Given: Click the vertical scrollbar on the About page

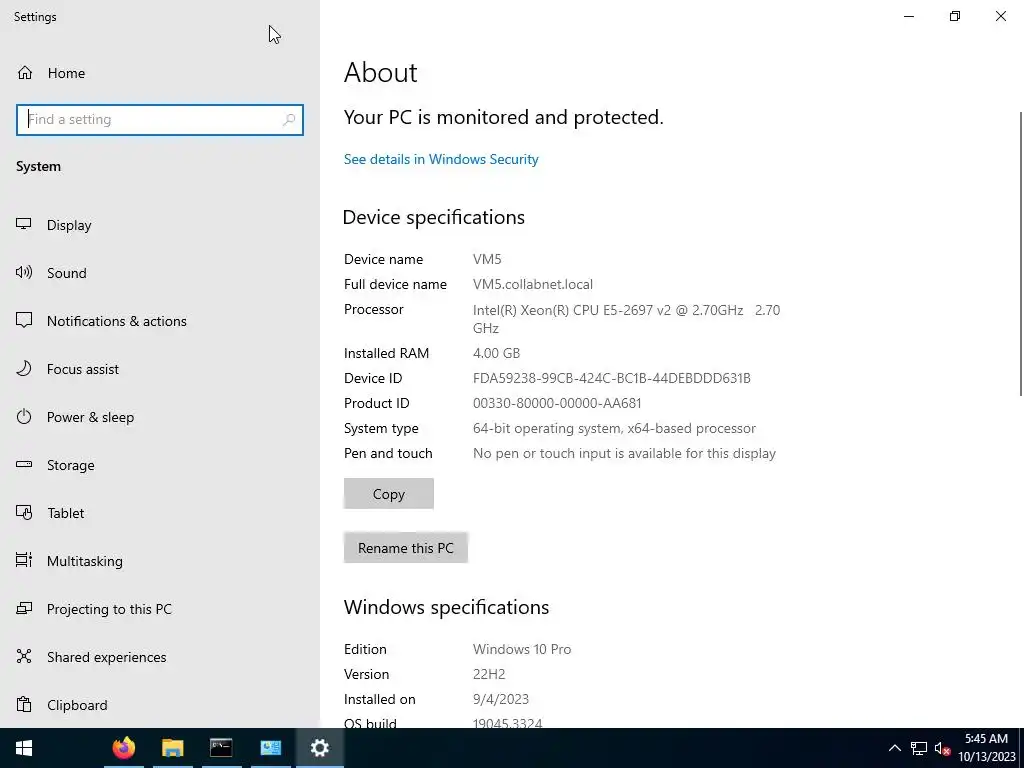Looking at the screenshot, I should coord(1021,253).
